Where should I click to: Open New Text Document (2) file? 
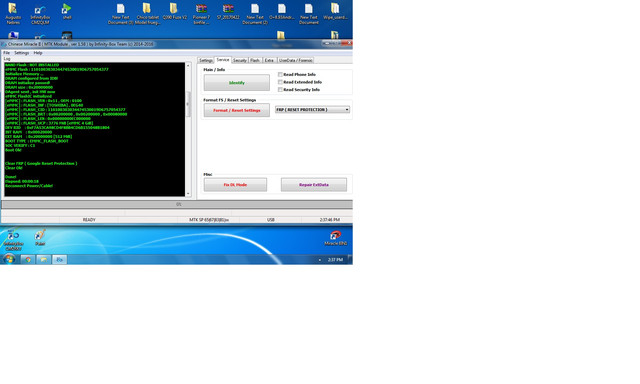pyautogui.click(x=255, y=14)
